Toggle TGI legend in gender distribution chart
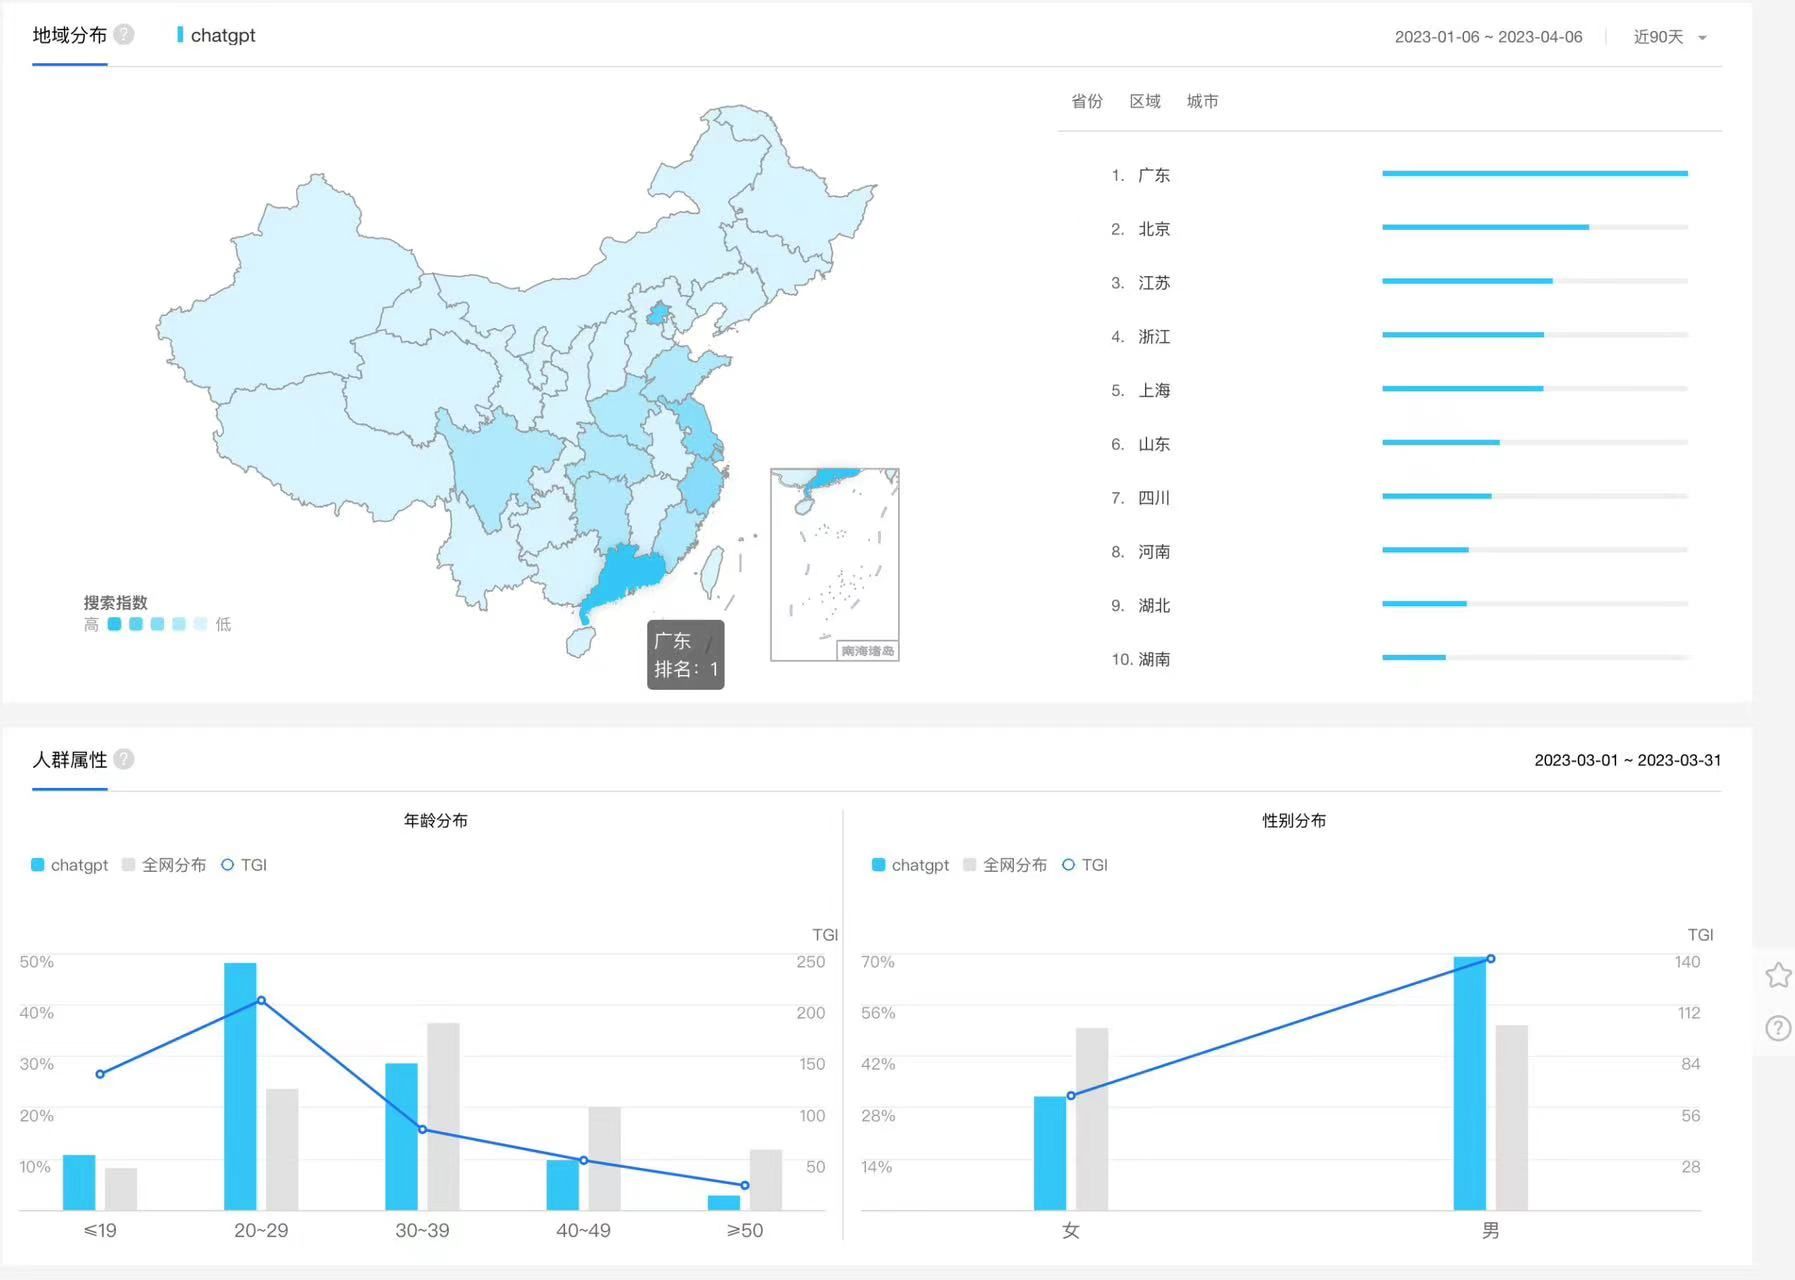Viewport: 1795px width, 1280px height. tap(1085, 865)
